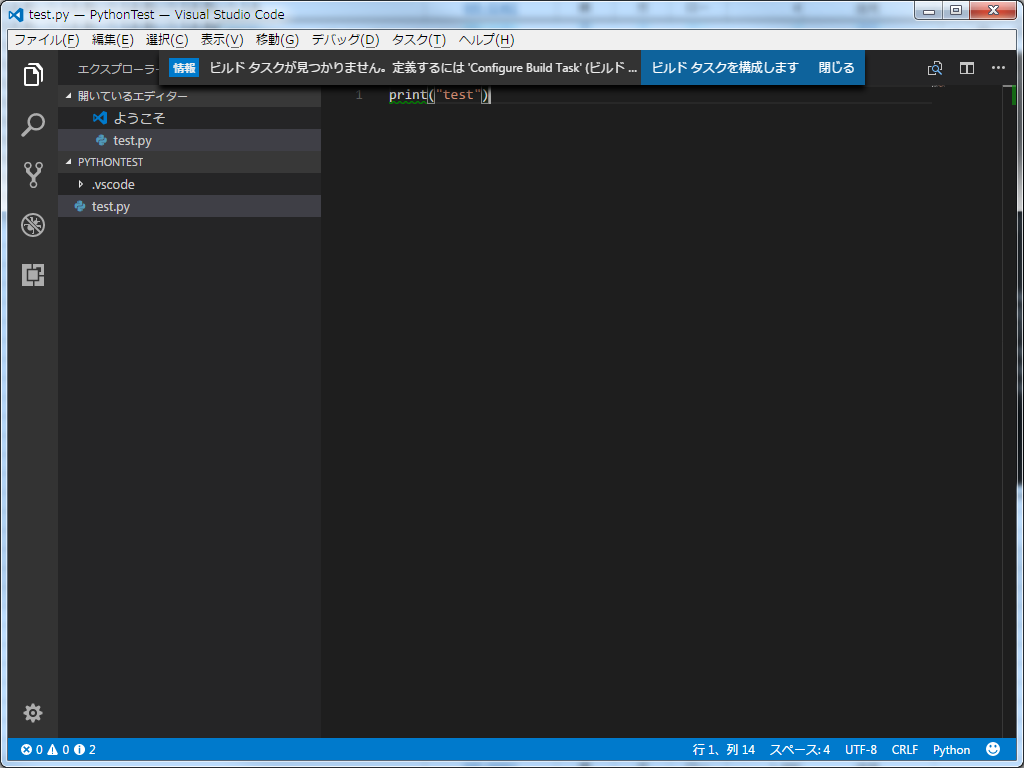
Task: Open the 選択(C) menu
Action: pyautogui.click(x=167, y=40)
